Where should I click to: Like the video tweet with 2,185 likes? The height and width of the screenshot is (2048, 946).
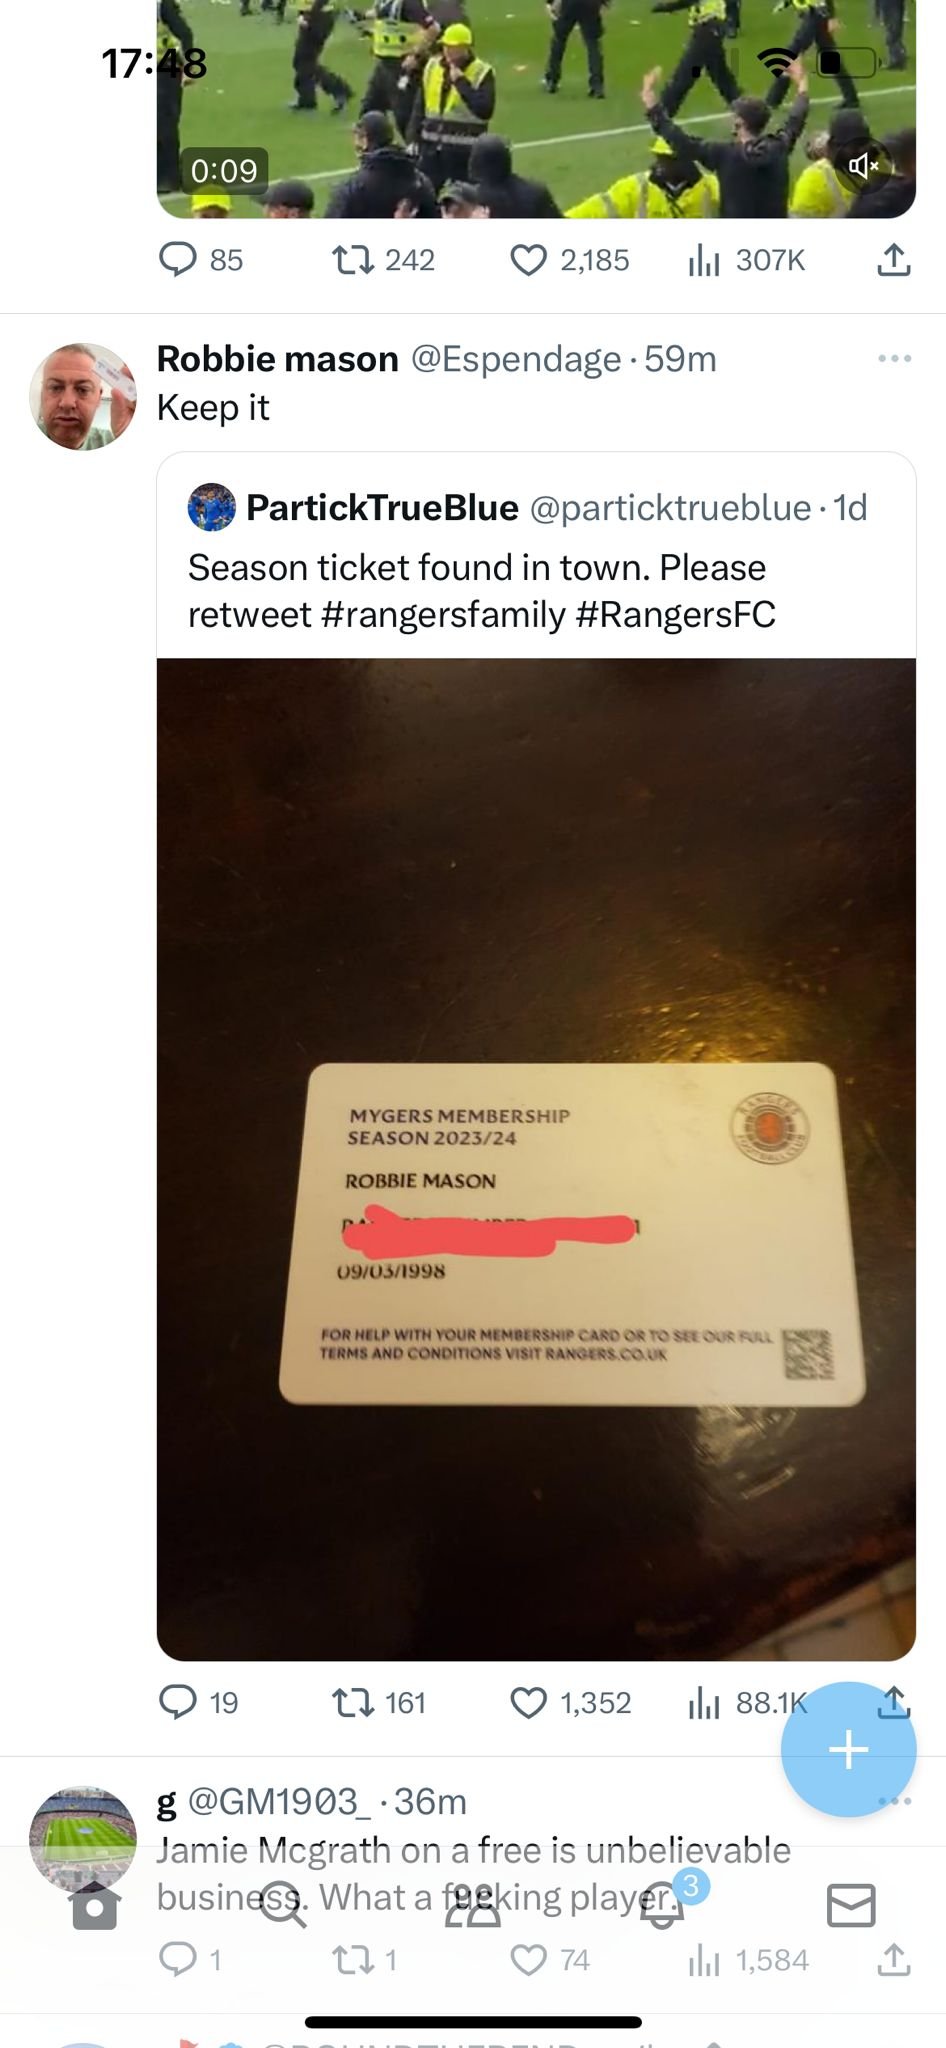coord(569,260)
